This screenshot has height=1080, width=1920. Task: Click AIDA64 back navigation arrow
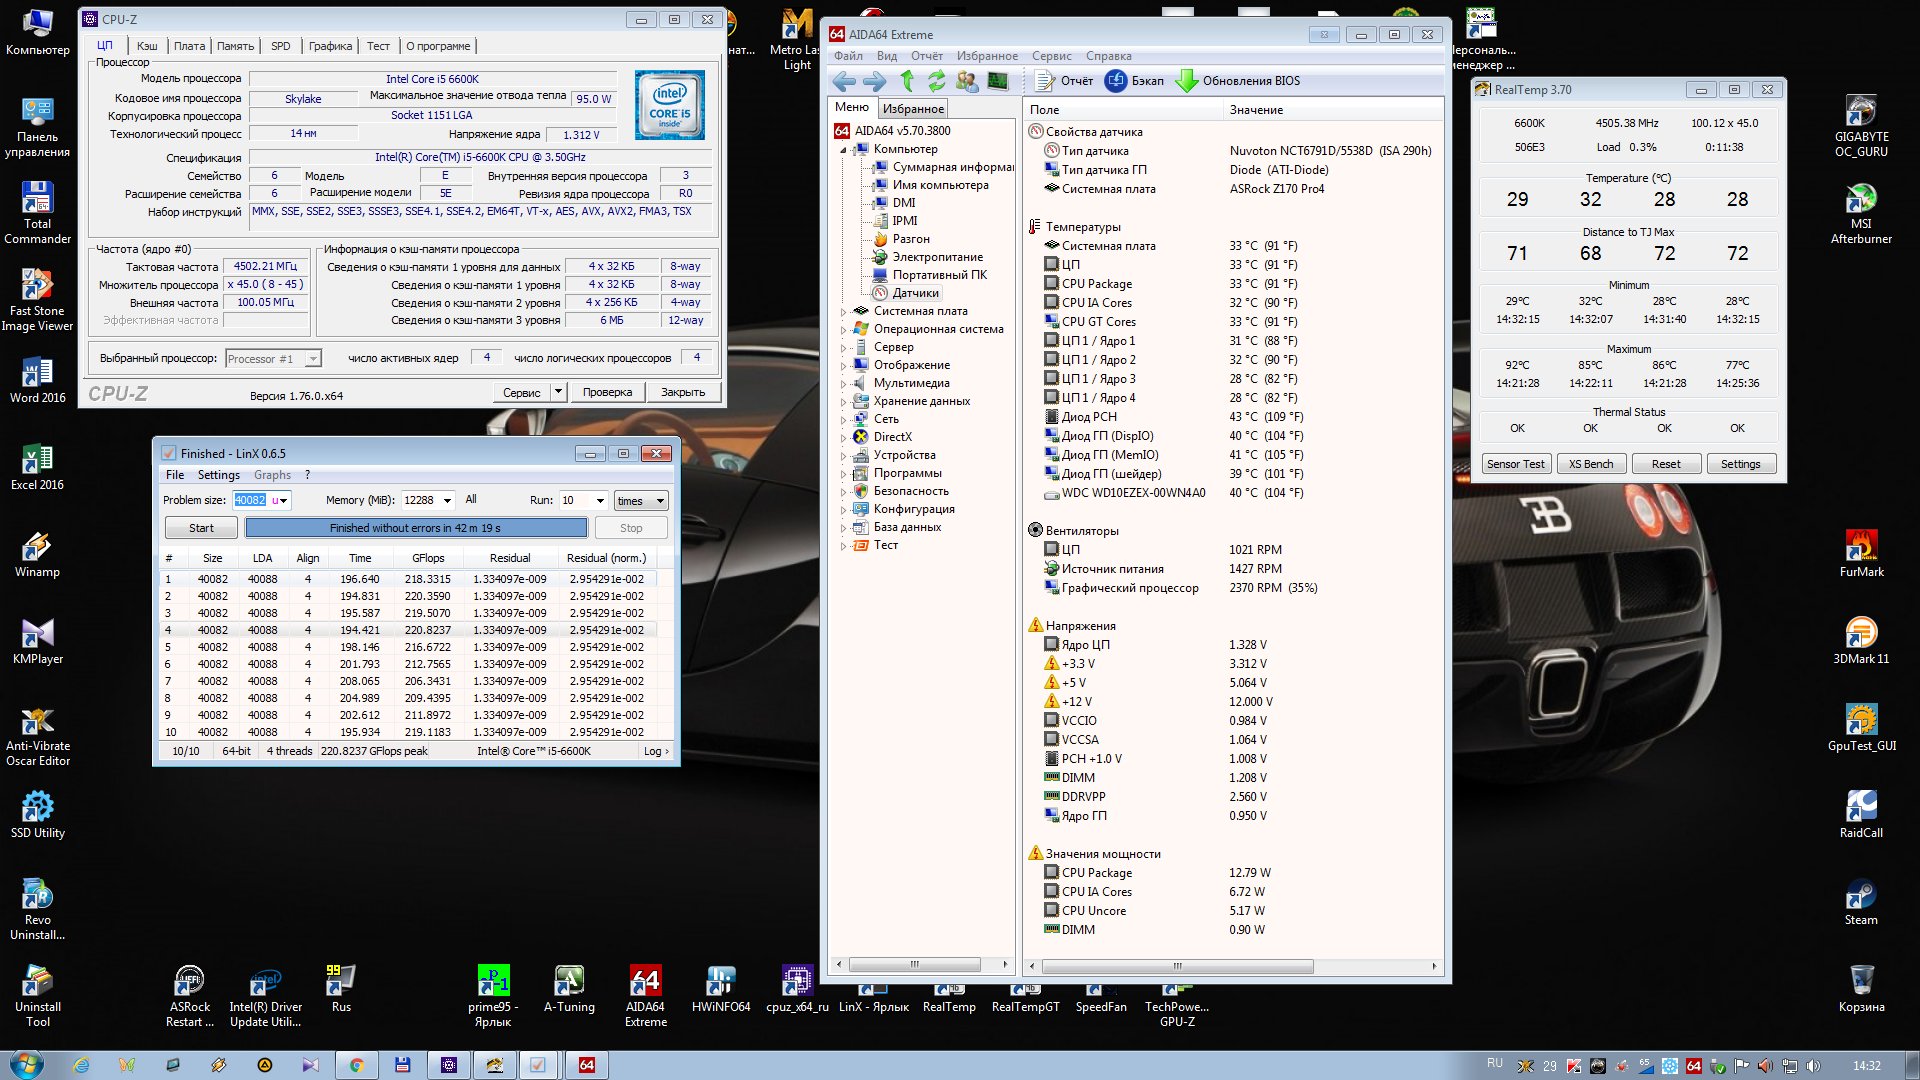(x=844, y=81)
